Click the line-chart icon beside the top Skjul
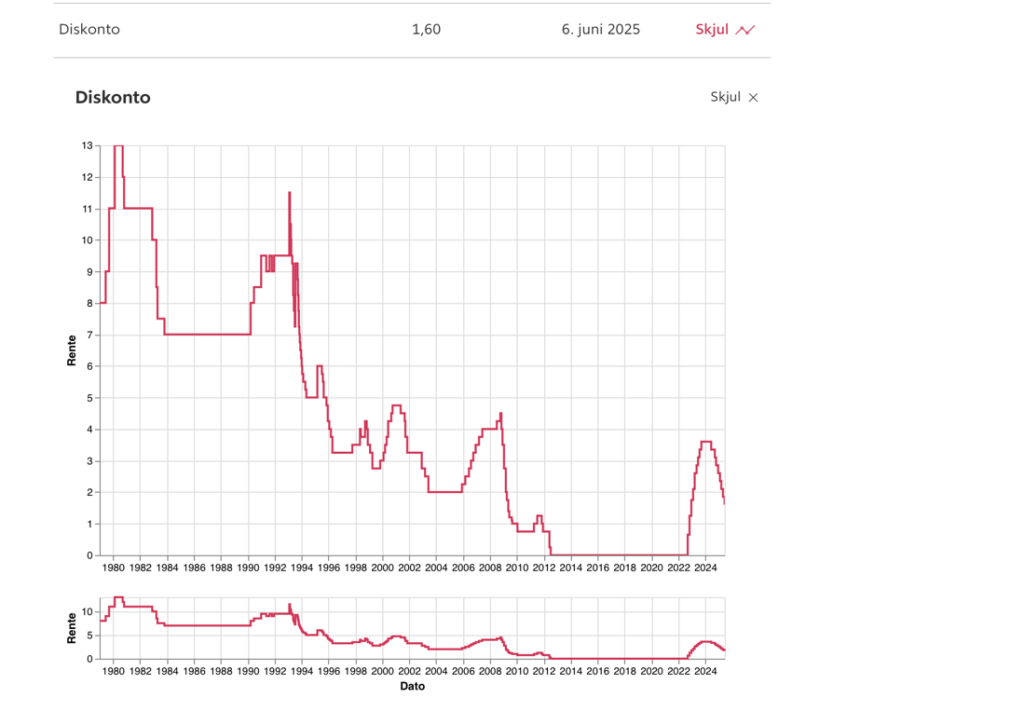This screenshot has height=725, width=1024. point(745,30)
